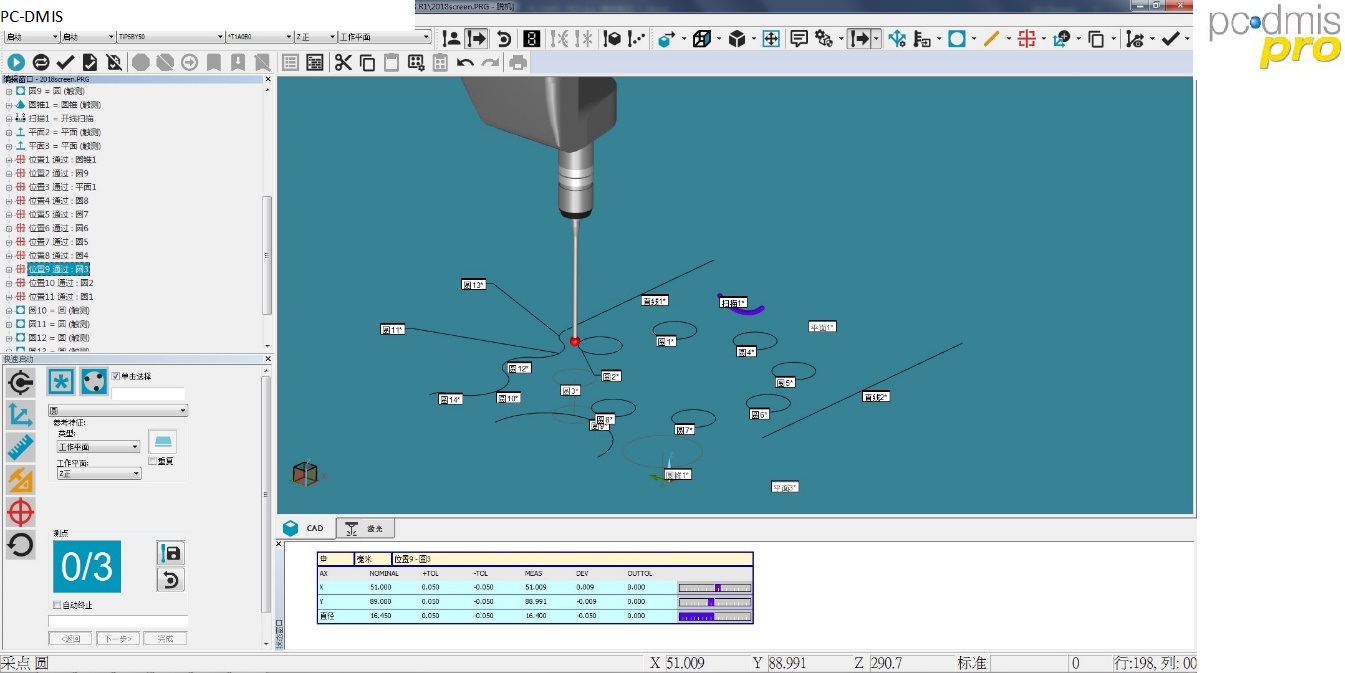Select tree item 平面2 in edit window
The height and width of the screenshot is (673, 1345).
tap(64, 132)
